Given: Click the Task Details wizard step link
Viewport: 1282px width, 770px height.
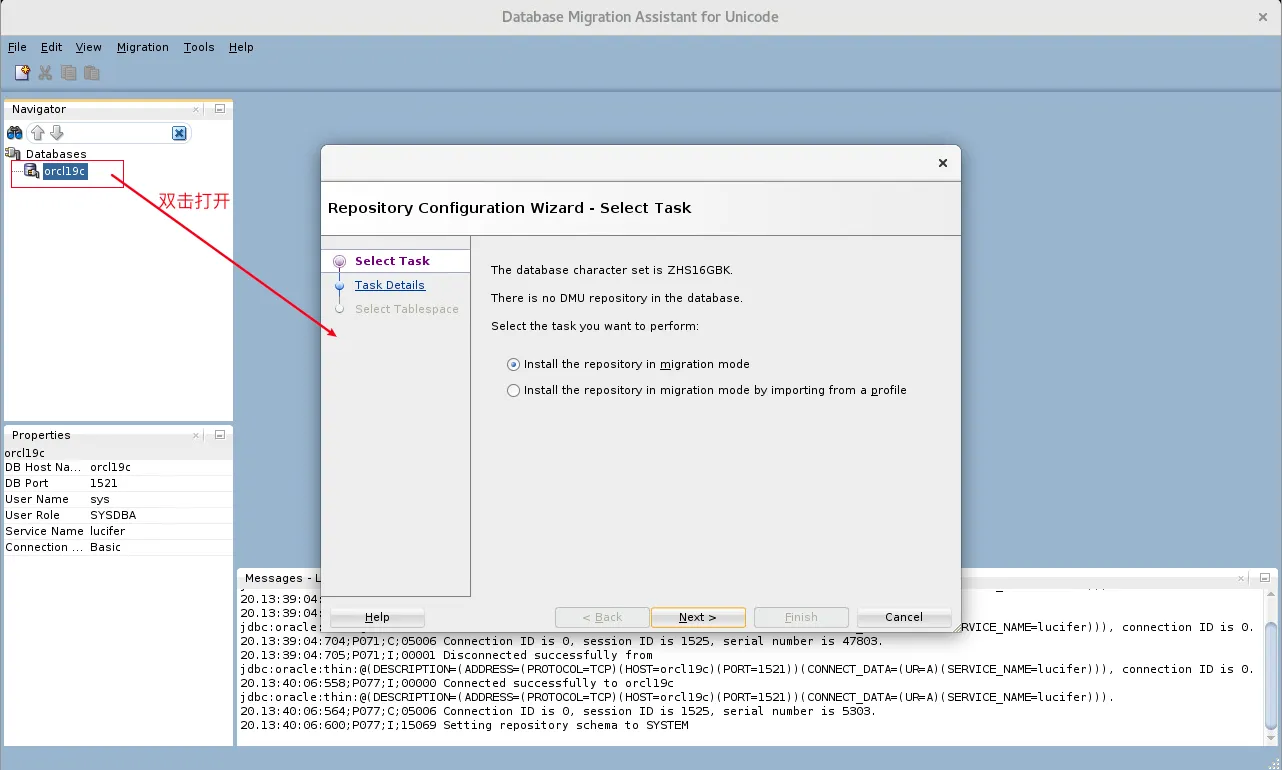Looking at the screenshot, I should 389,285.
